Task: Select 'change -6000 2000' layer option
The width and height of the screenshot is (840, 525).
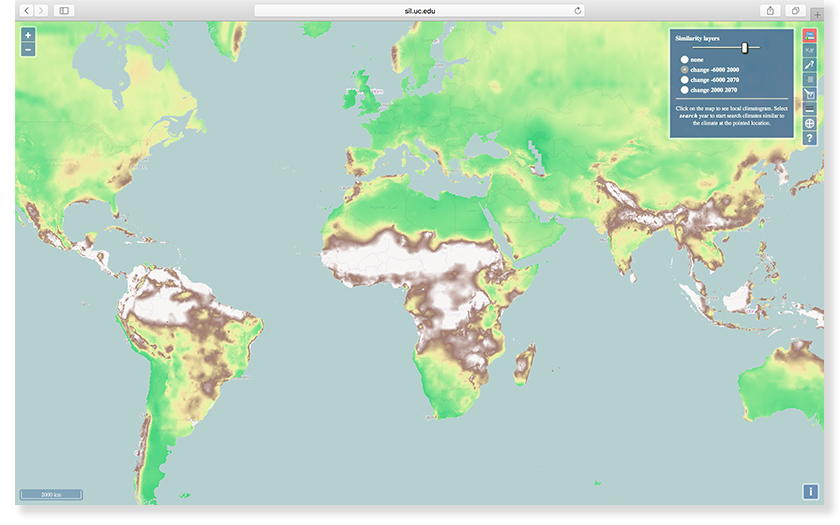Action: 684,69
